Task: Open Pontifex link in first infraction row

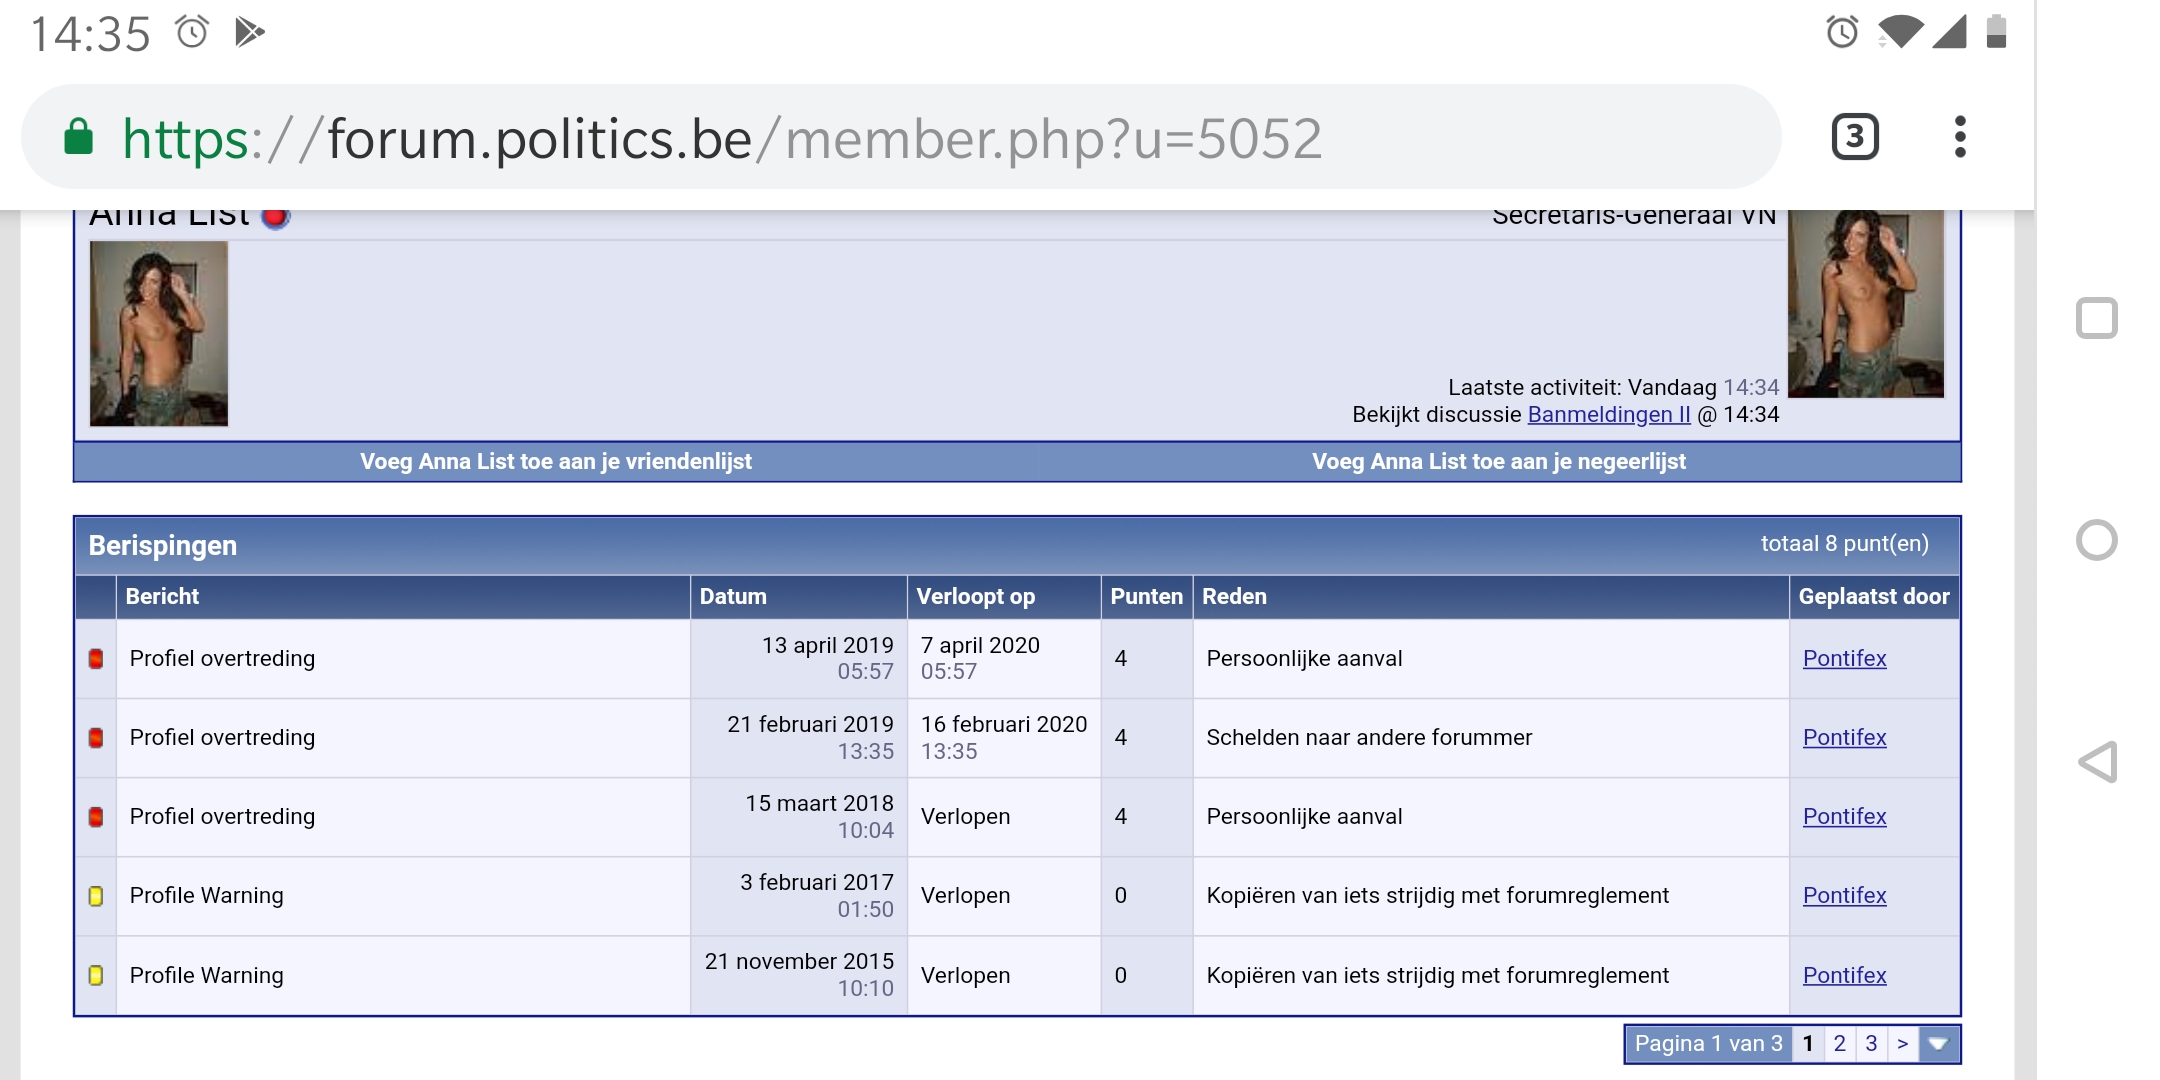Action: 1844,659
